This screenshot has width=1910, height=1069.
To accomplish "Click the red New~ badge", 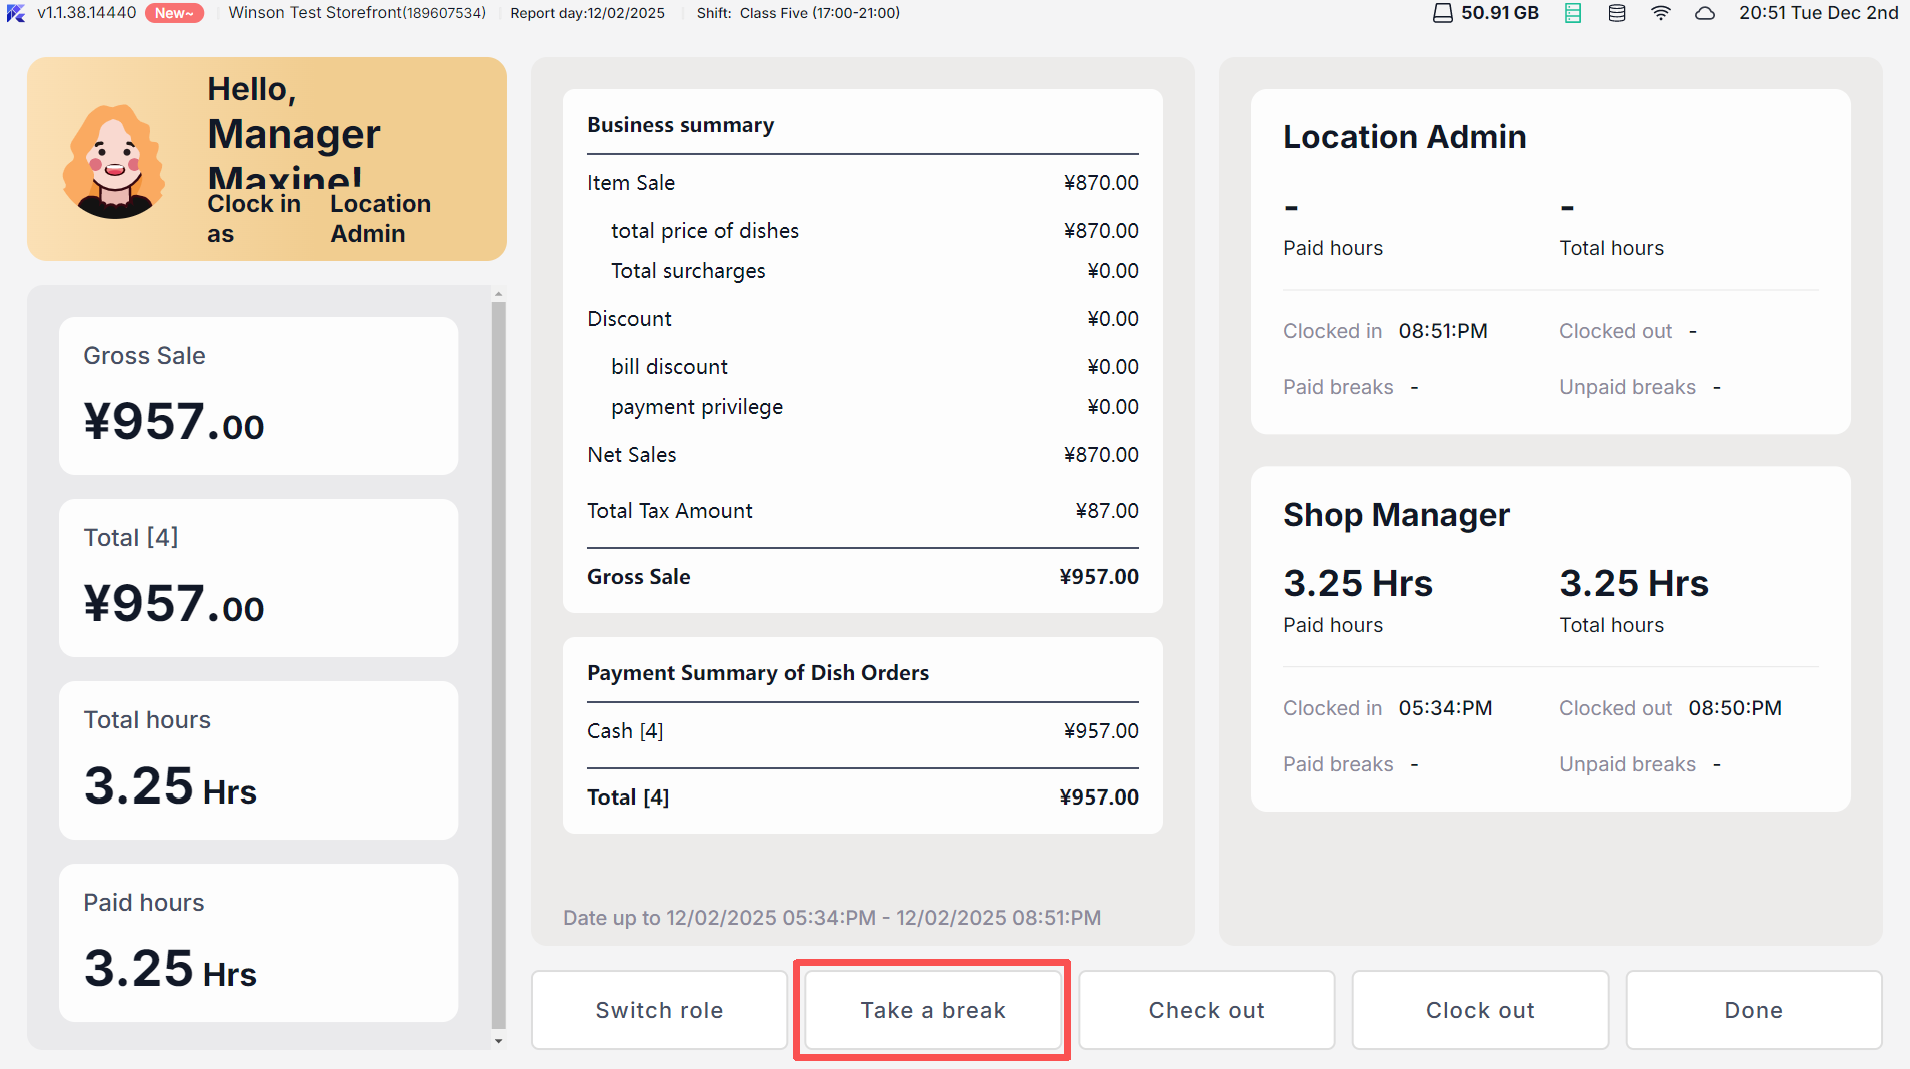I will [174, 13].
